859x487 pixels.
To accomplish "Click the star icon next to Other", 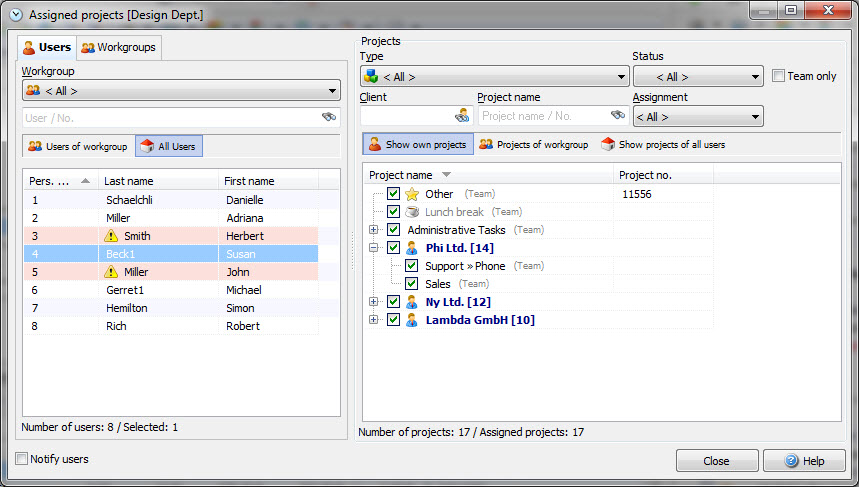I will point(412,194).
